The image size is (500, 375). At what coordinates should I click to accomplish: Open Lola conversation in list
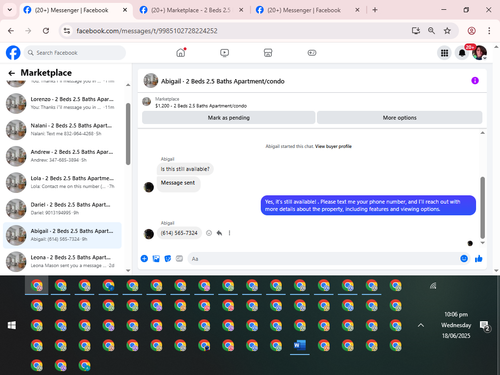[62, 182]
